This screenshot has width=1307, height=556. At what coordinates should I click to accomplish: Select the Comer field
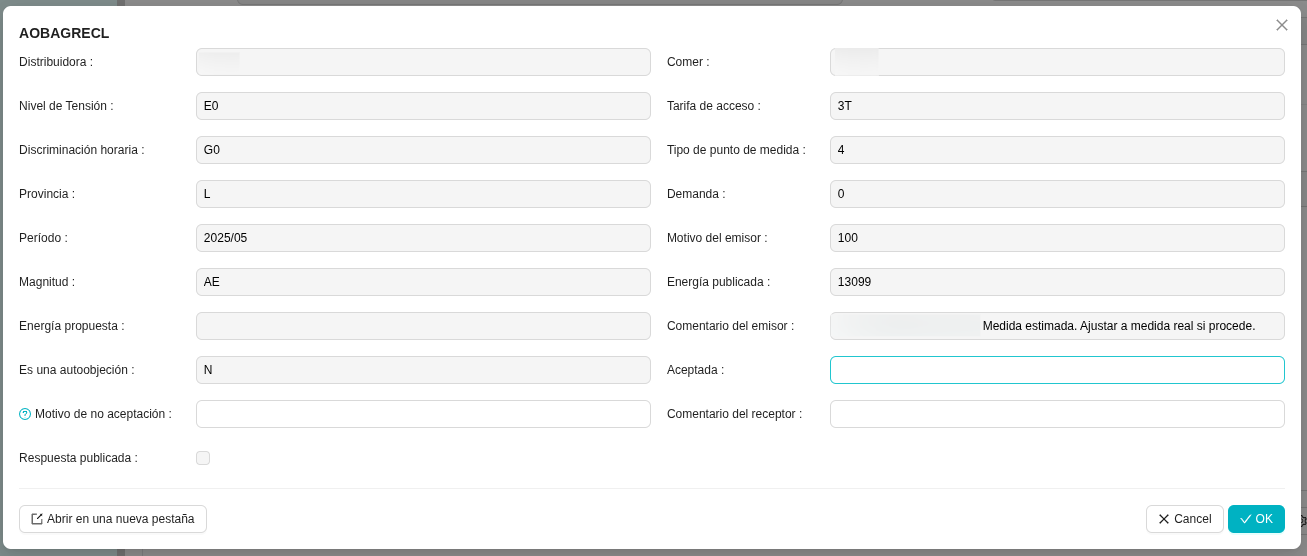pos(1056,62)
